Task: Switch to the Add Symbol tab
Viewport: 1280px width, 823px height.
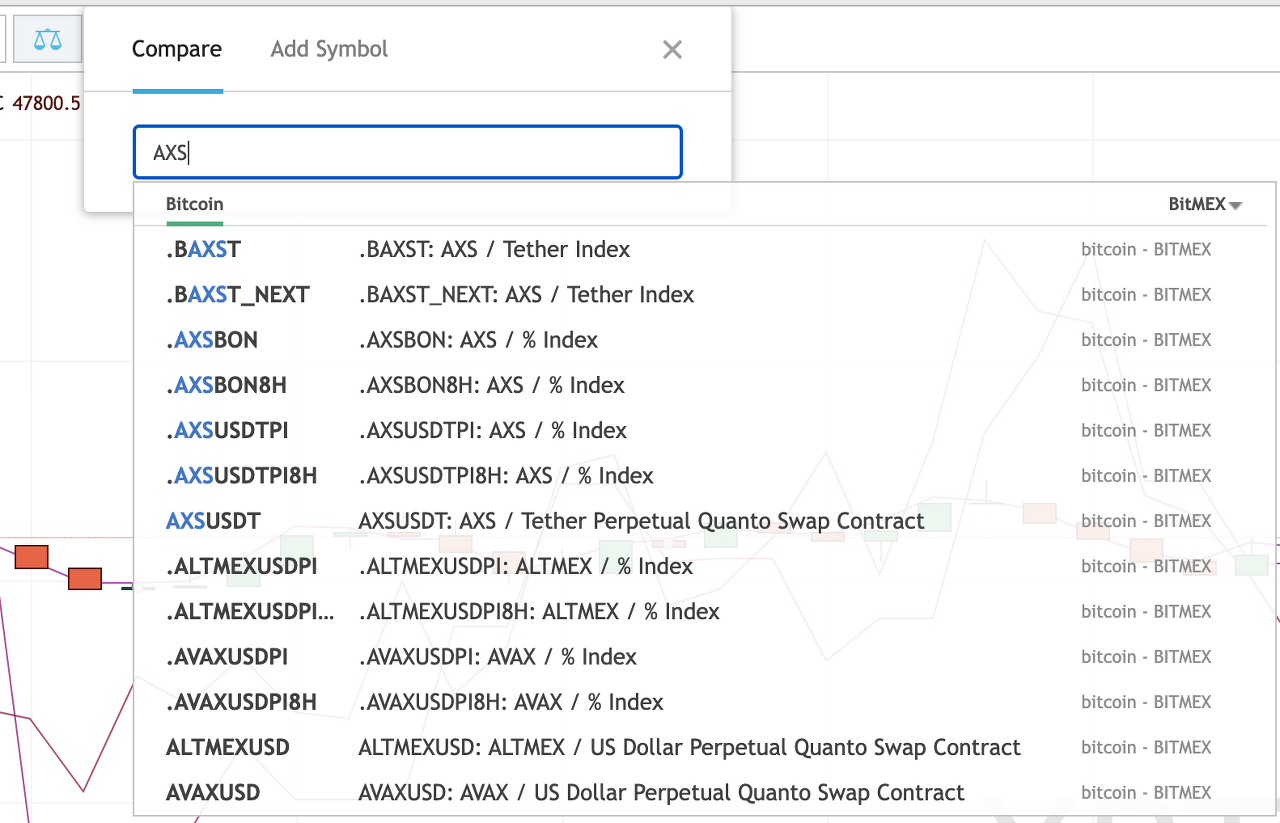Action: point(329,49)
